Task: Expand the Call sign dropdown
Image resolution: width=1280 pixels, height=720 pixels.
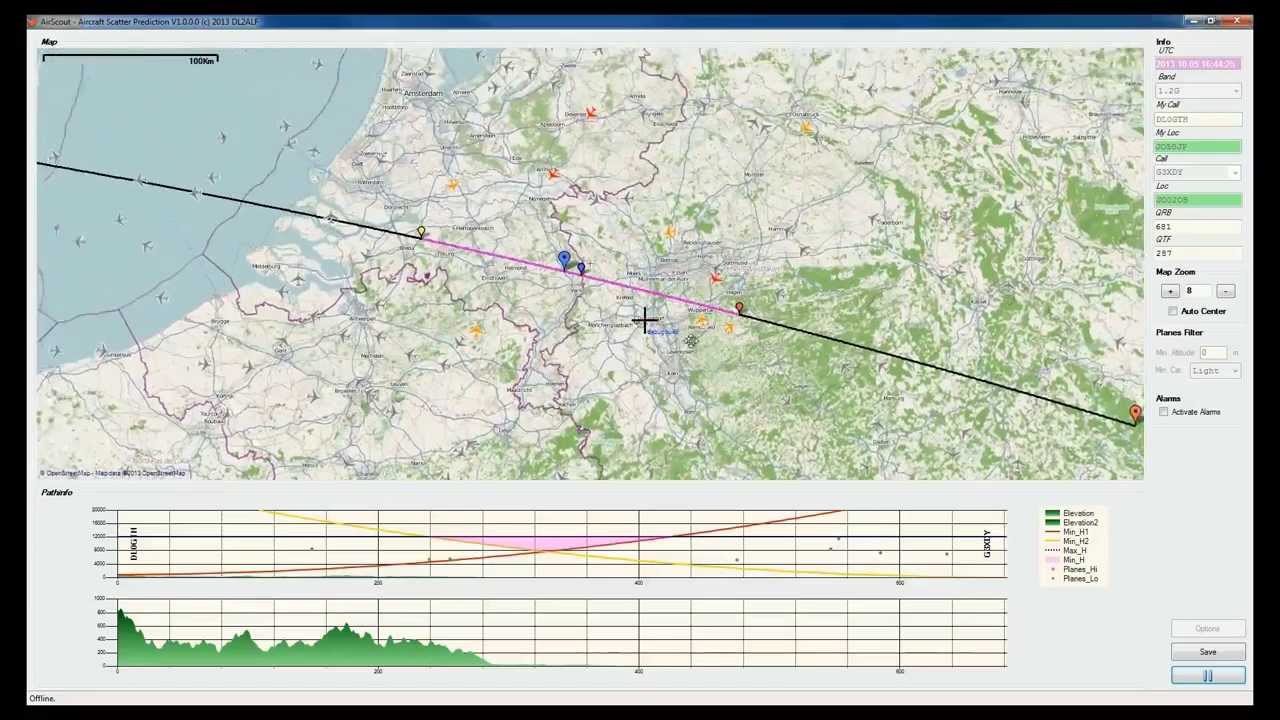Action: [x=1198, y=173]
